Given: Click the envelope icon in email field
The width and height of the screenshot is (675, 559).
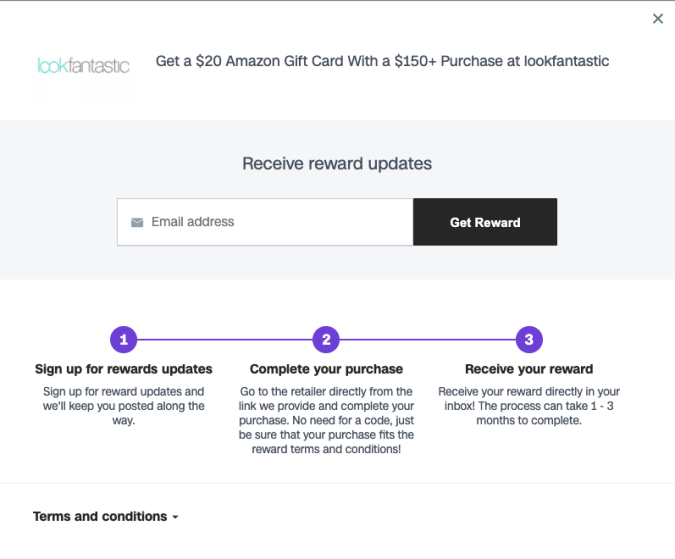Looking at the screenshot, I should [137, 222].
